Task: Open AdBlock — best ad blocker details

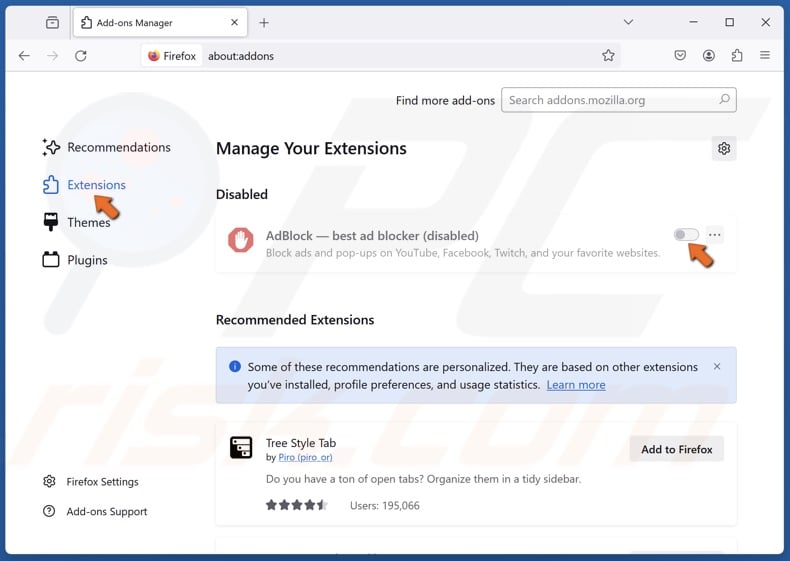Action: click(x=372, y=235)
